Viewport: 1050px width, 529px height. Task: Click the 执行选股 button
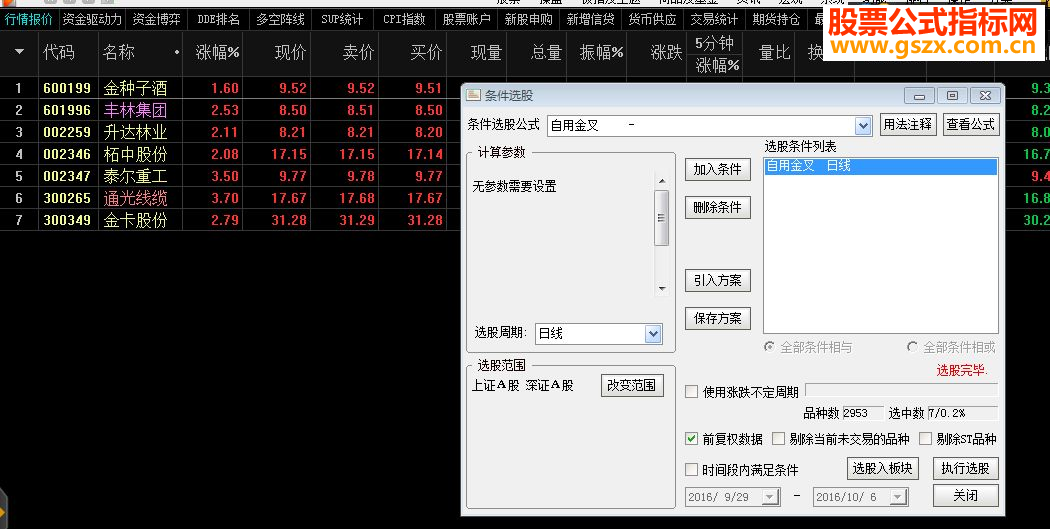[x=966, y=468]
